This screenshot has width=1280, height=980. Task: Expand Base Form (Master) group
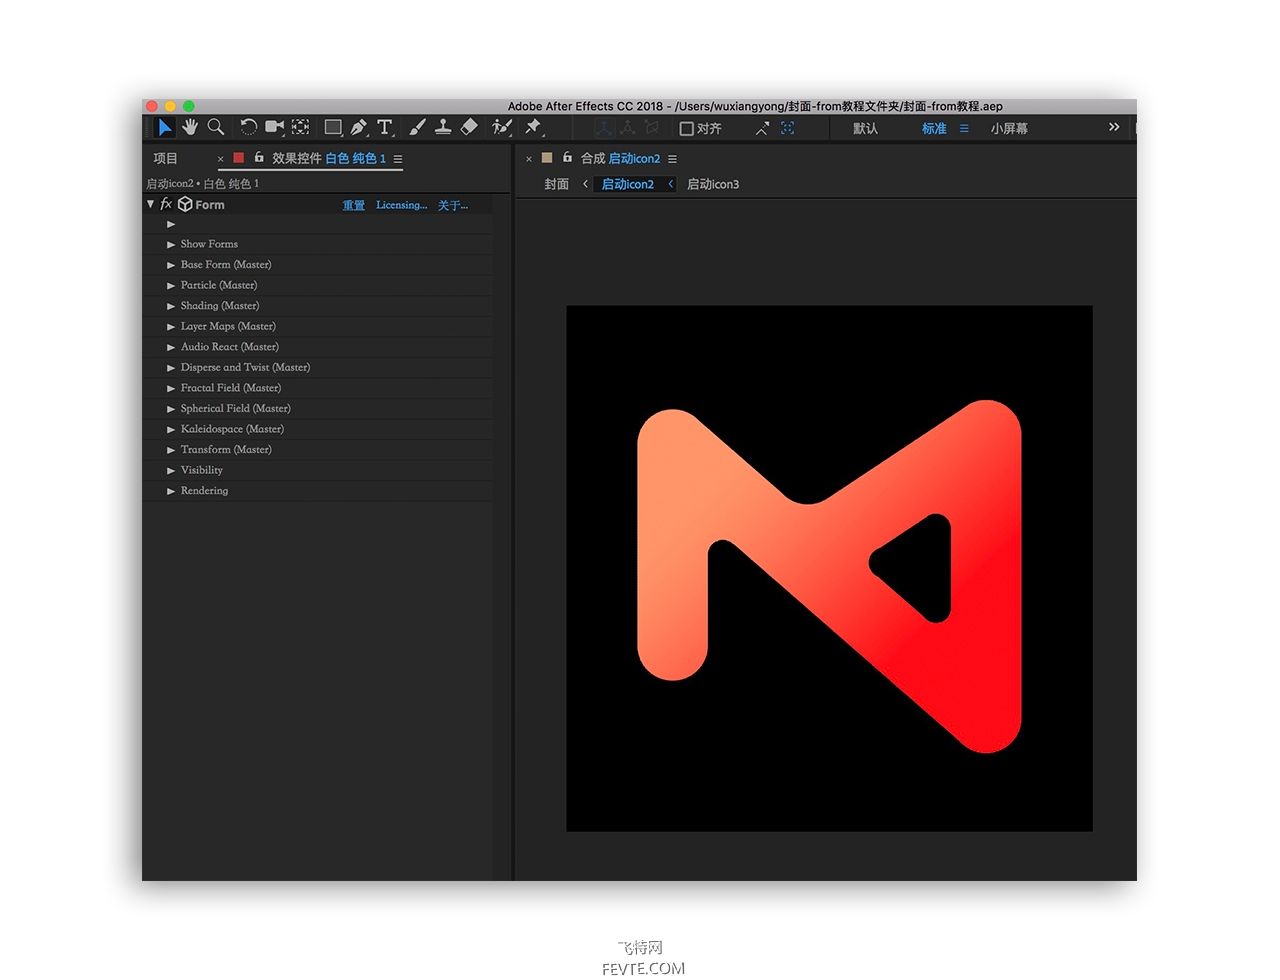(x=171, y=265)
